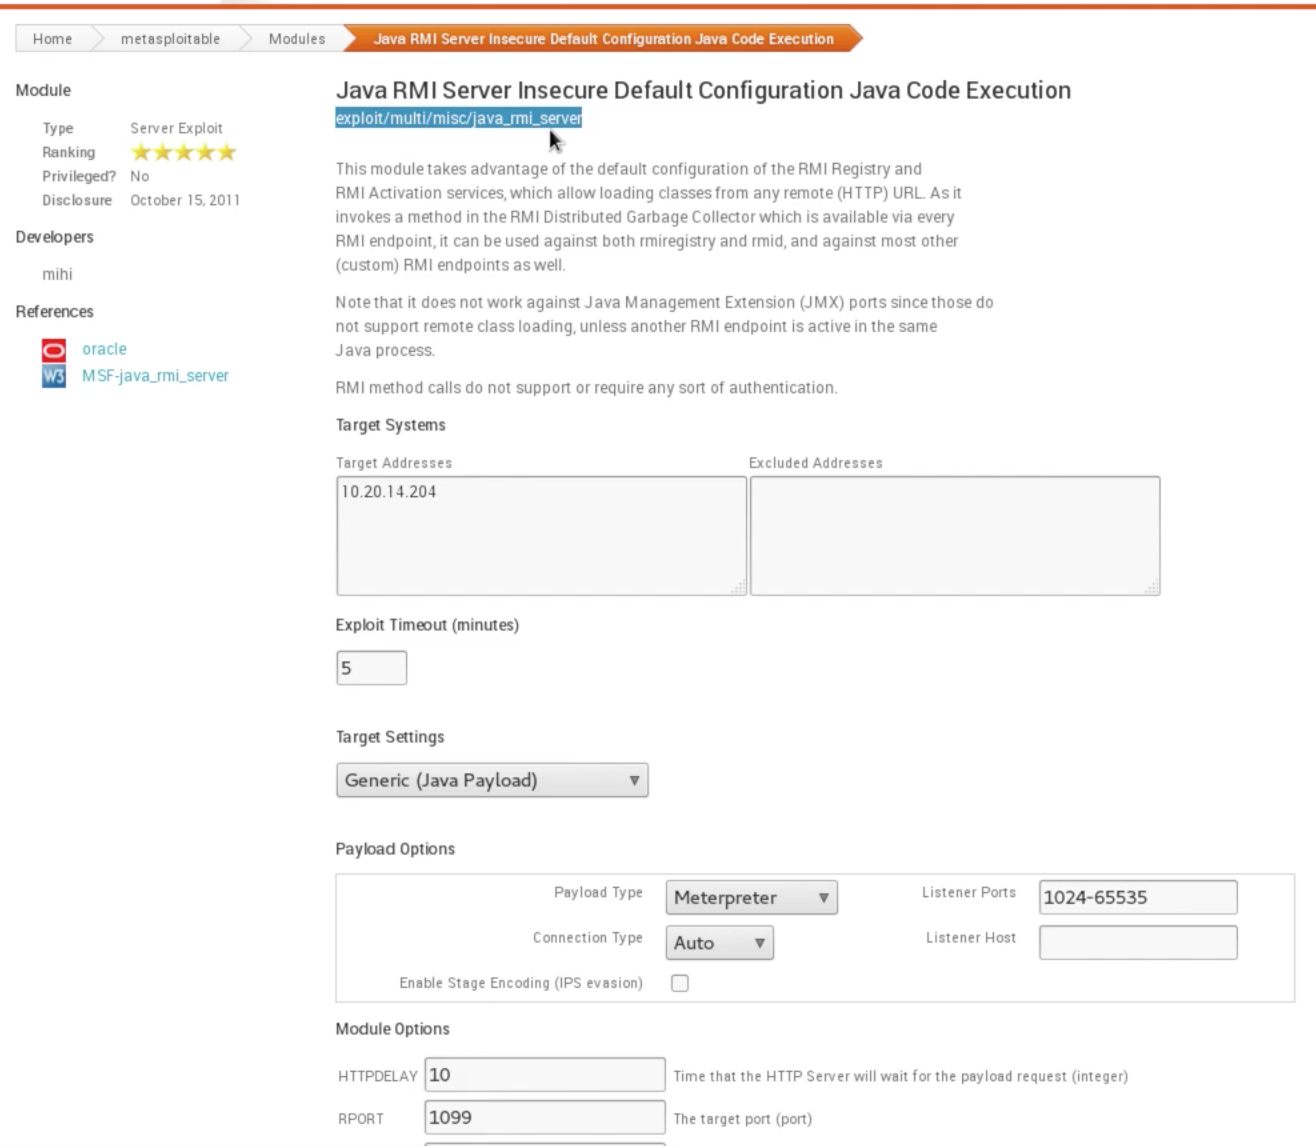The image size is (1316, 1146).
Task: Click the HTTPDELAY input field
Action: point(545,1075)
